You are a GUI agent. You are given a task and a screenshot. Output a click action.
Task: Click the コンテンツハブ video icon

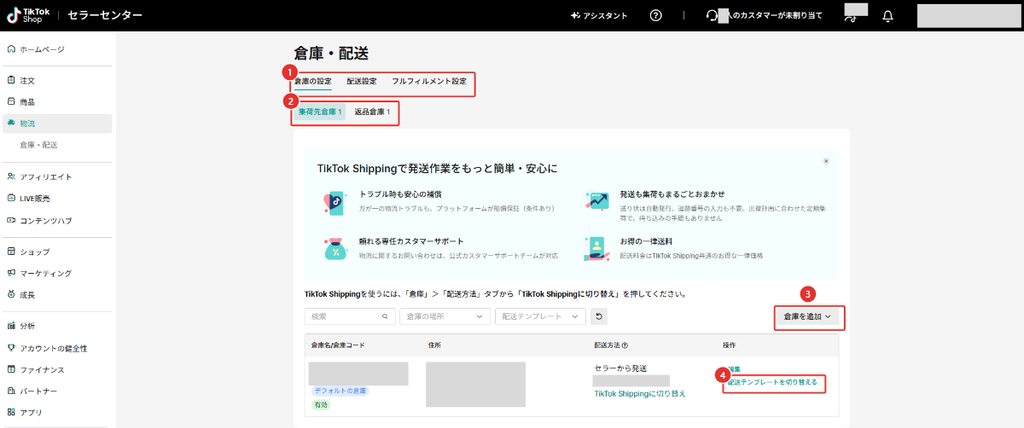(11, 220)
